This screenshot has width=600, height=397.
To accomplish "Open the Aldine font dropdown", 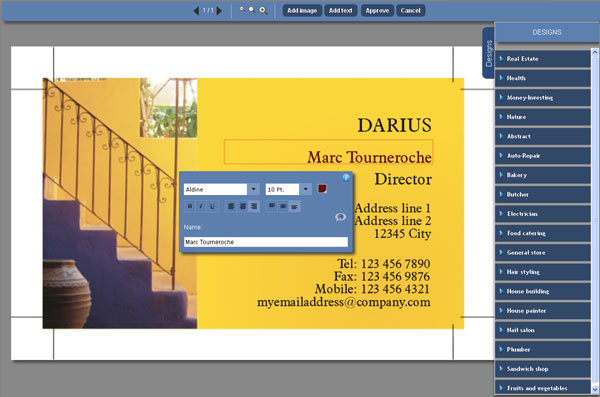I will pyautogui.click(x=253, y=189).
